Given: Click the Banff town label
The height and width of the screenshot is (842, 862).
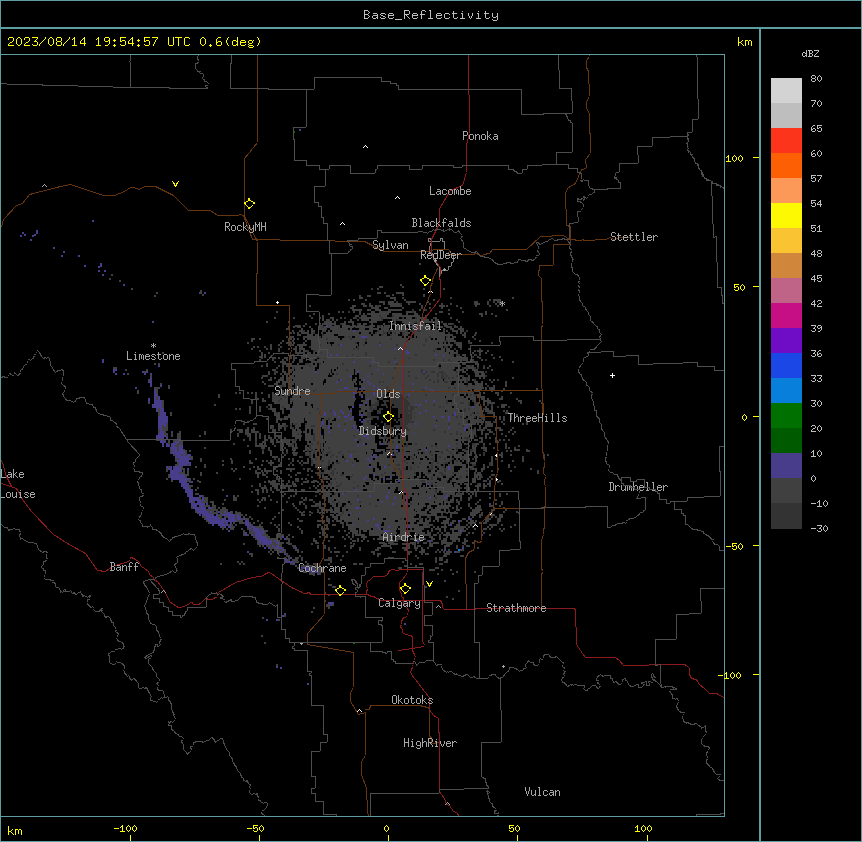Looking at the screenshot, I should [x=124, y=567].
